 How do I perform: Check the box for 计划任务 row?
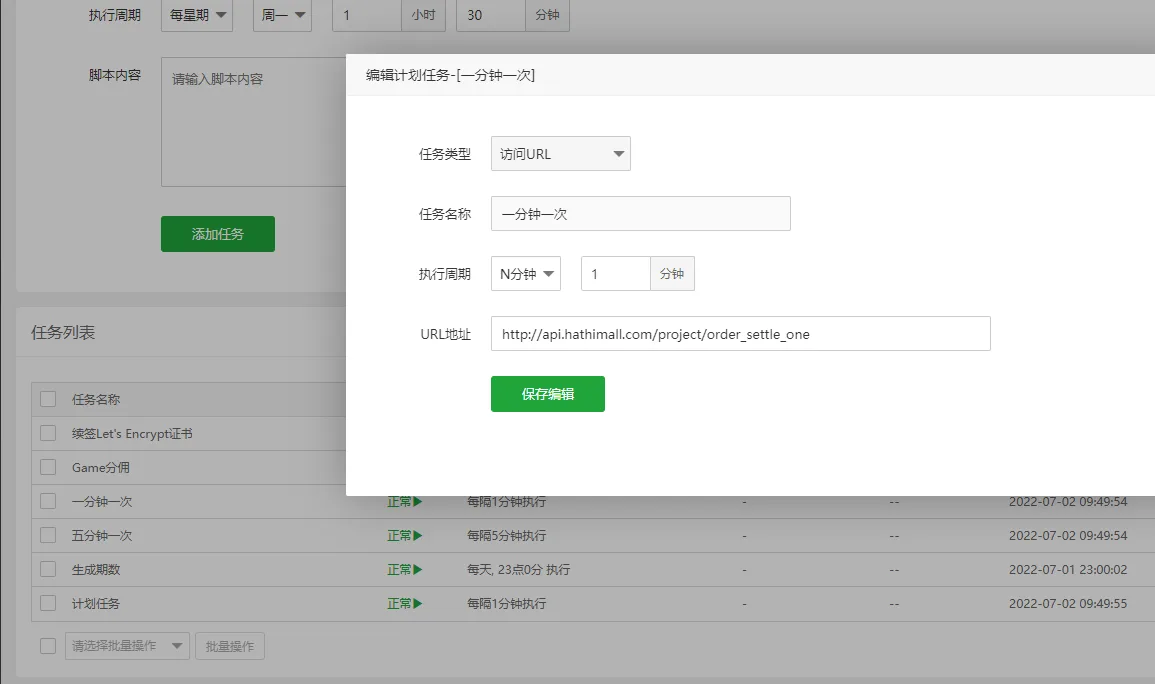pos(48,602)
